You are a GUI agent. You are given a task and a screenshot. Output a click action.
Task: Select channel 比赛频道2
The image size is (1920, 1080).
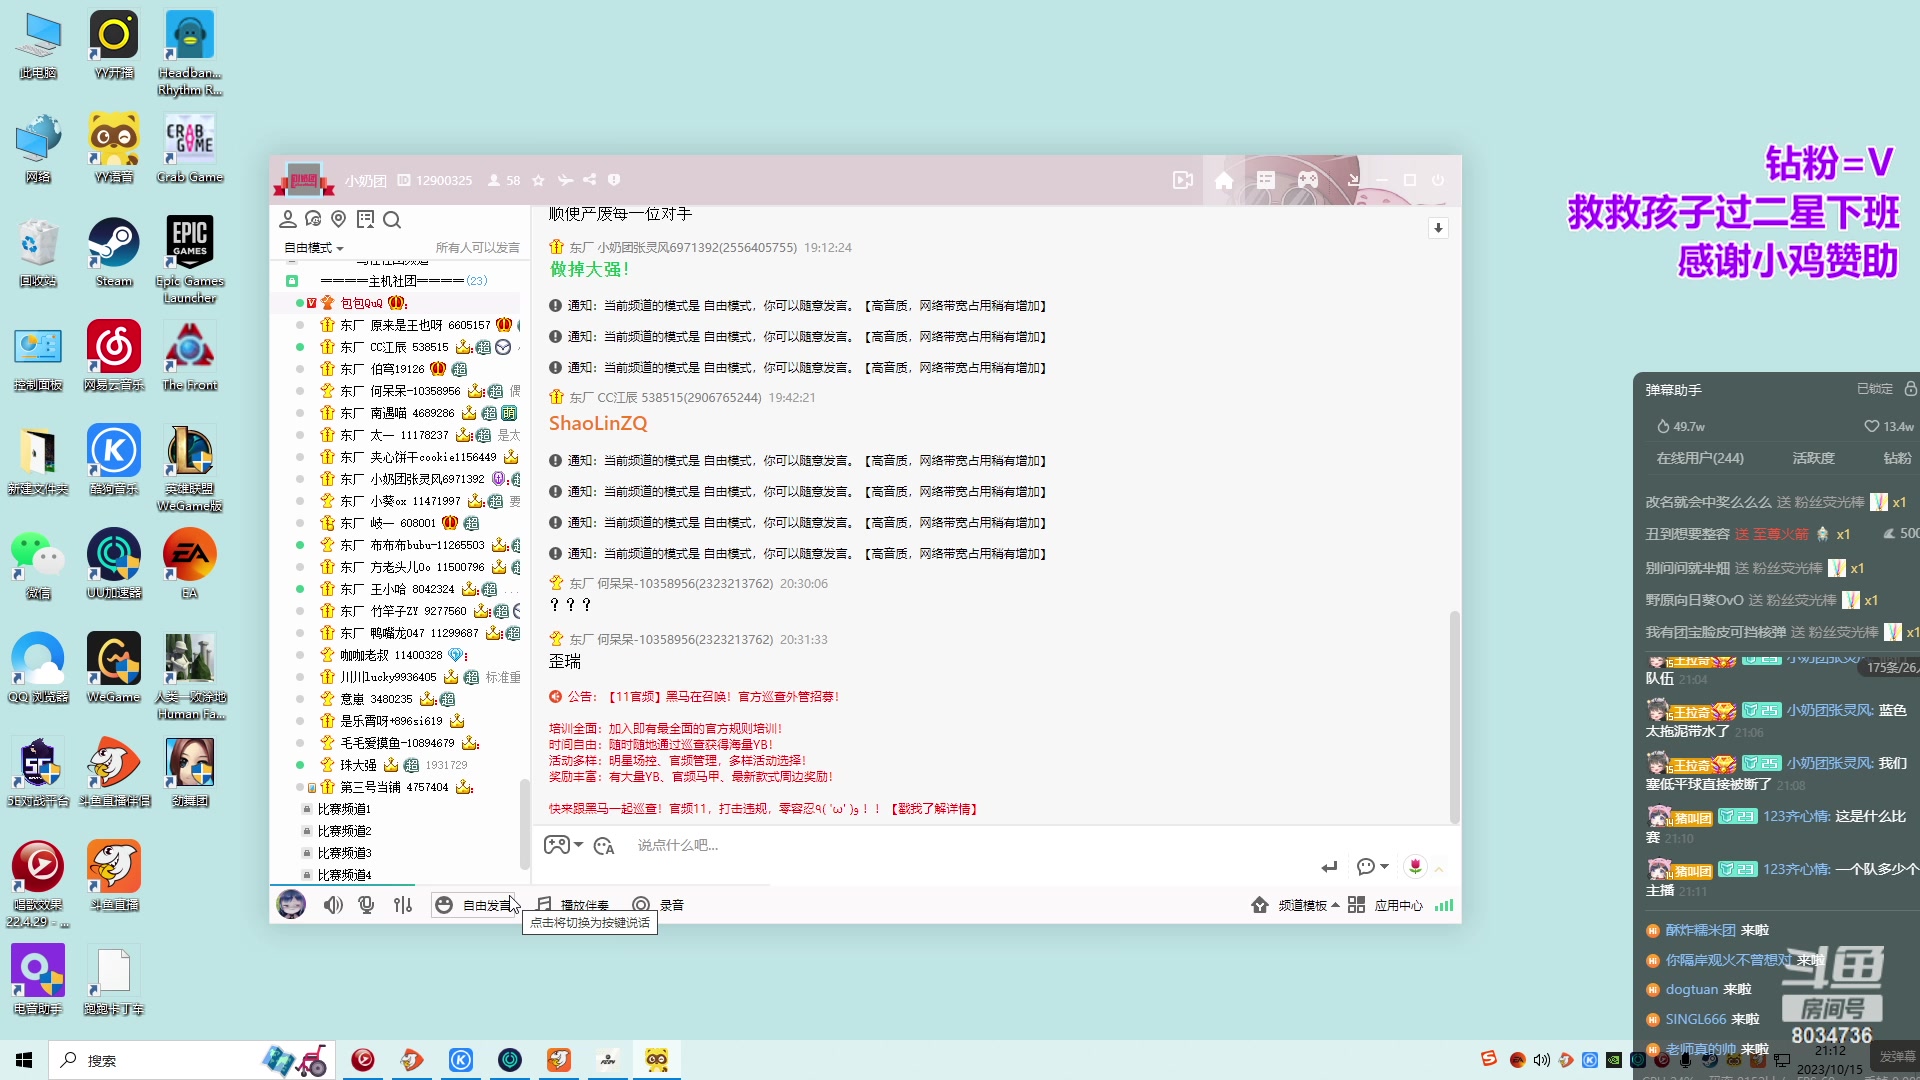[x=344, y=831]
